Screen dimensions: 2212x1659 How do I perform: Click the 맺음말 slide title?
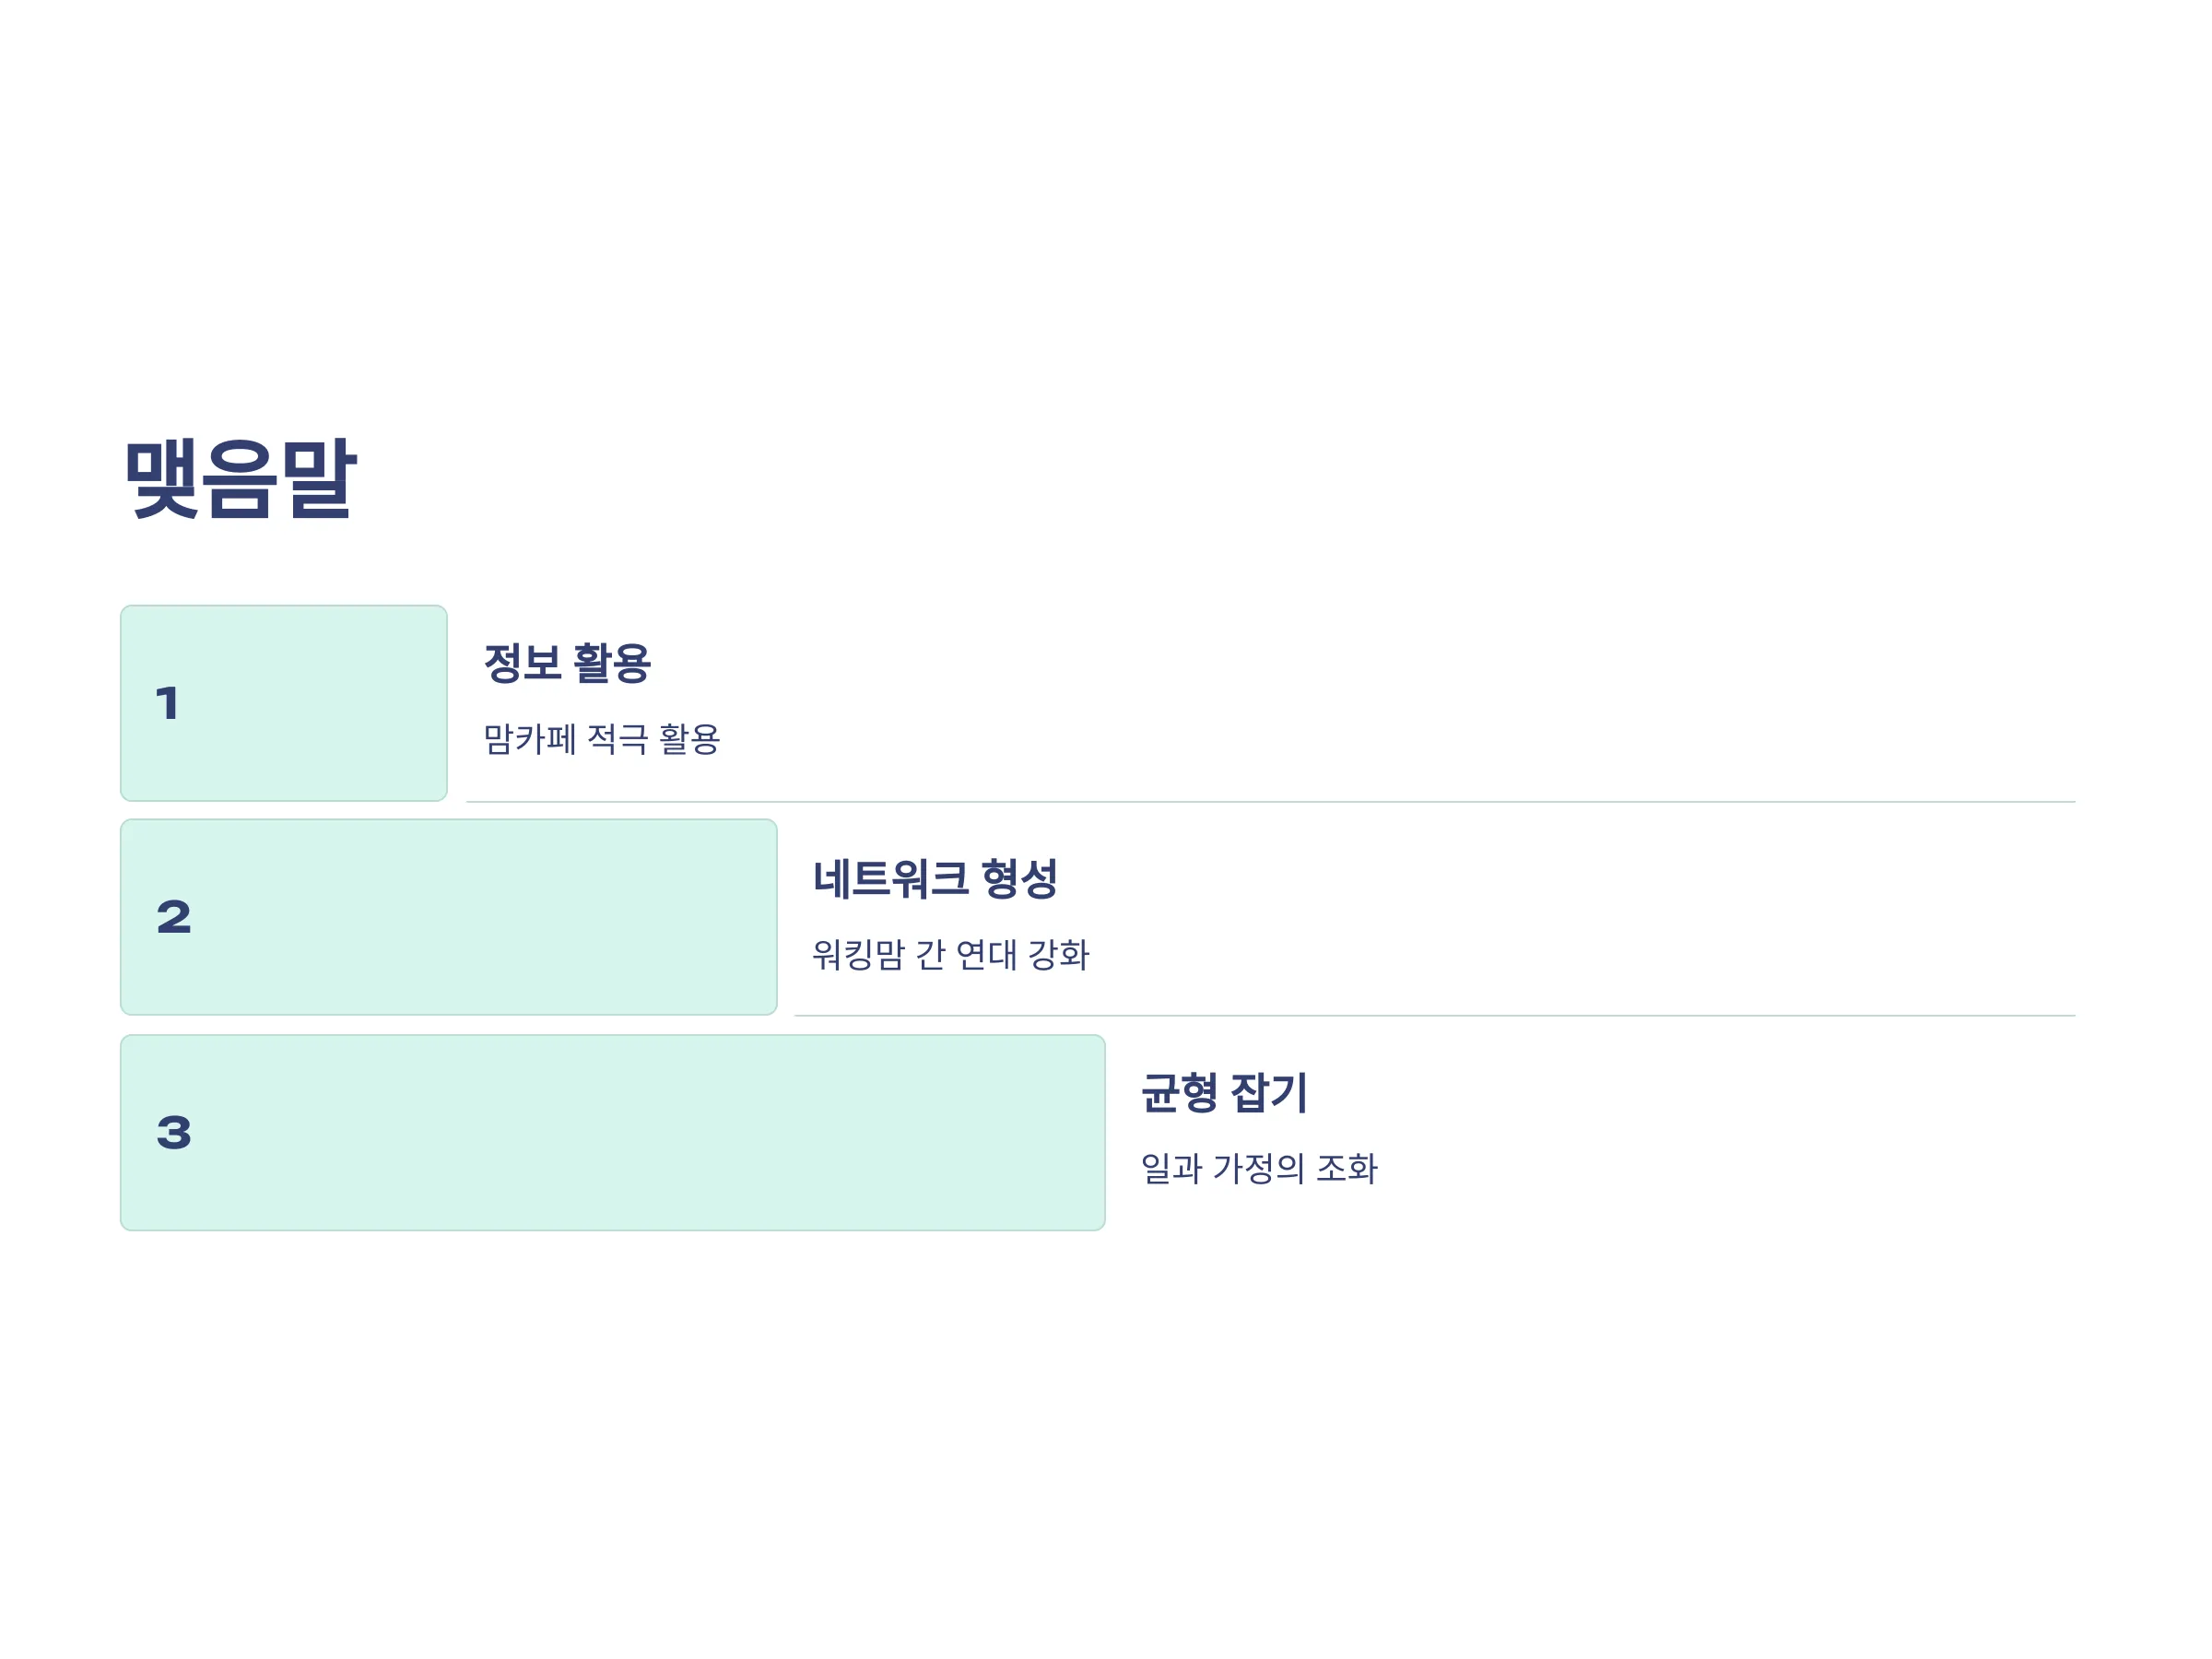pos(240,479)
